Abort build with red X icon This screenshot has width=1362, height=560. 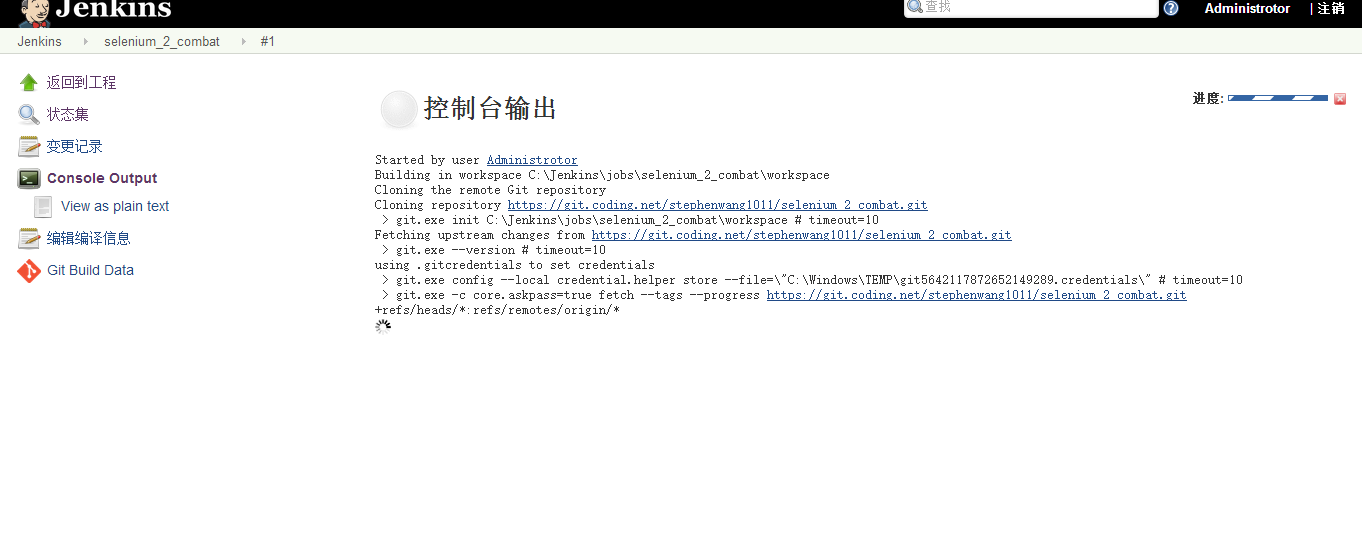click(x=1340, y=99)
